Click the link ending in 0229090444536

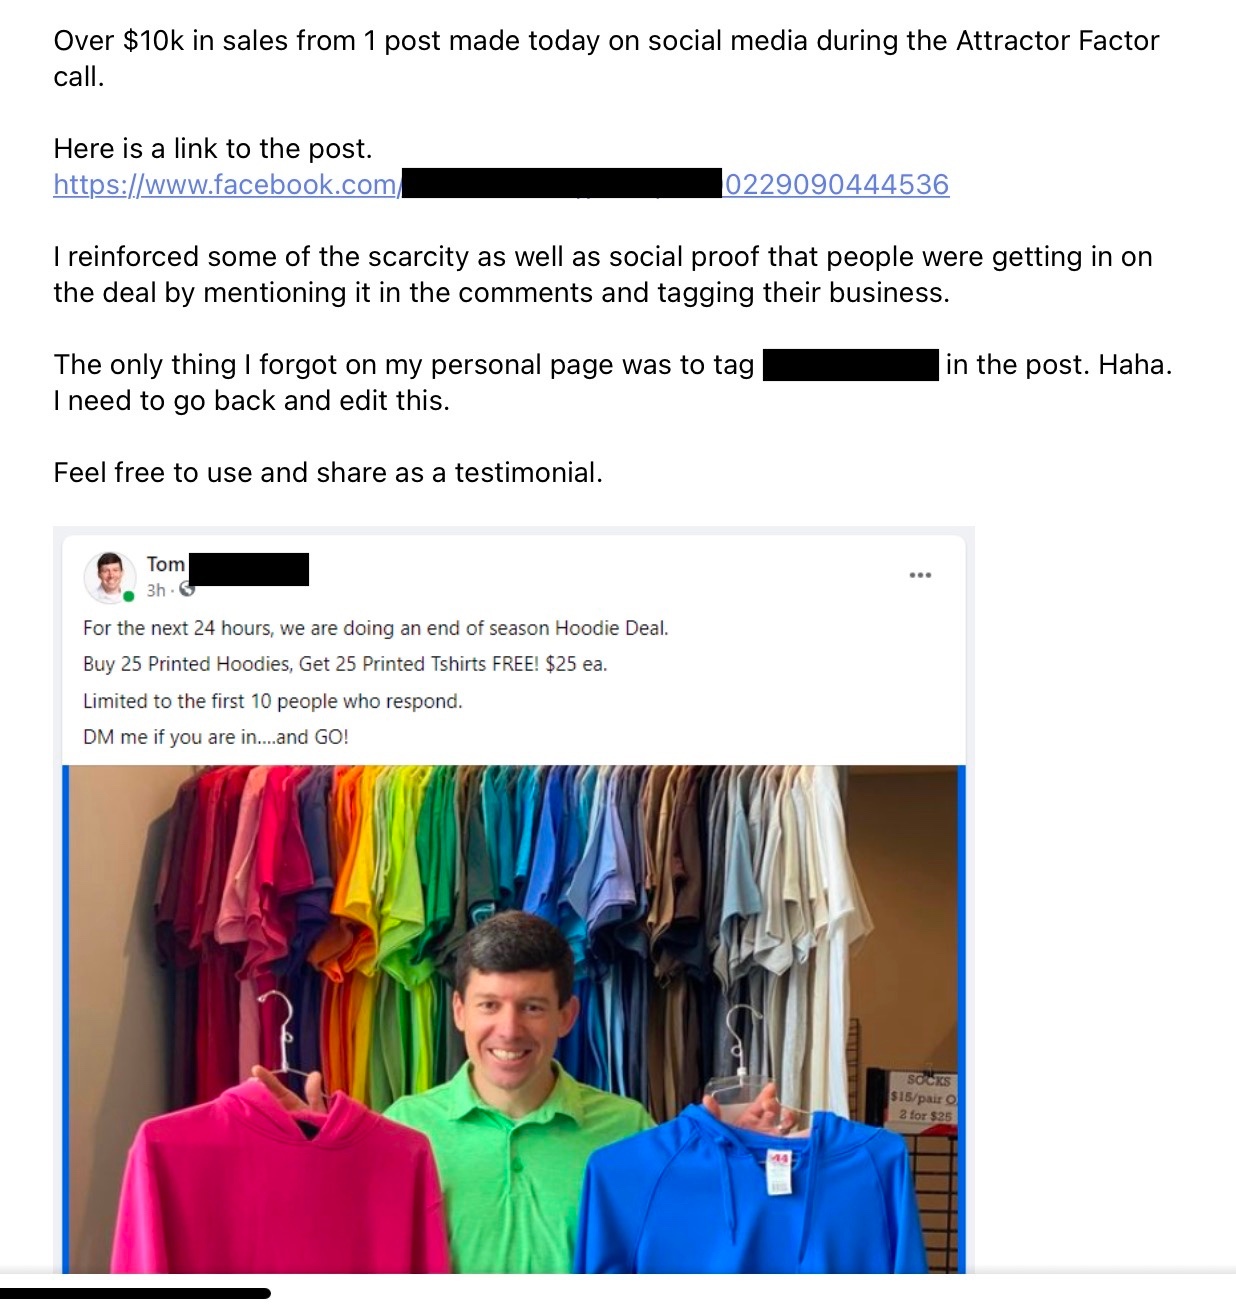836,185
